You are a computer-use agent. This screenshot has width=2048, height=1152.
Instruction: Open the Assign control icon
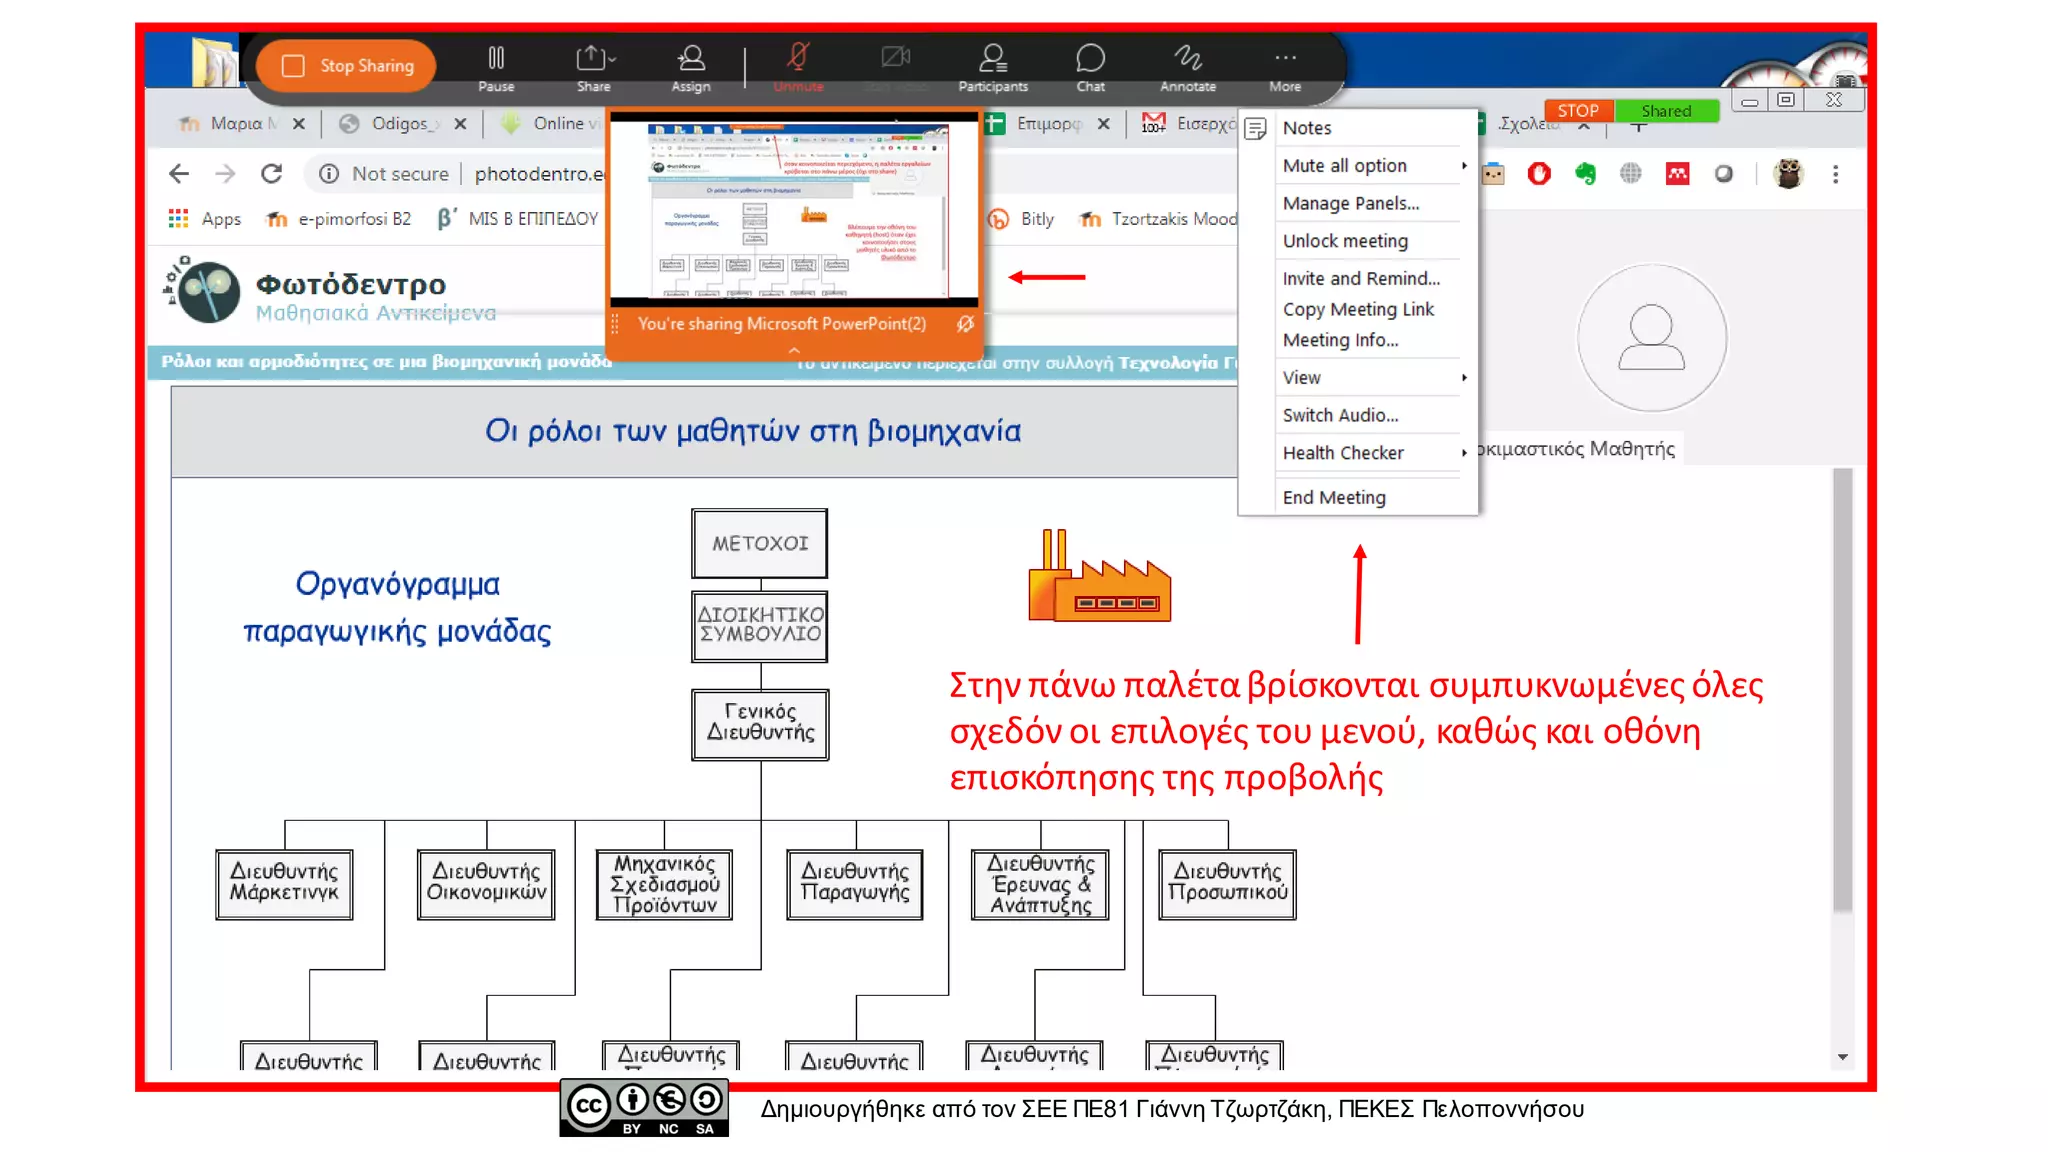pos(691,59)
